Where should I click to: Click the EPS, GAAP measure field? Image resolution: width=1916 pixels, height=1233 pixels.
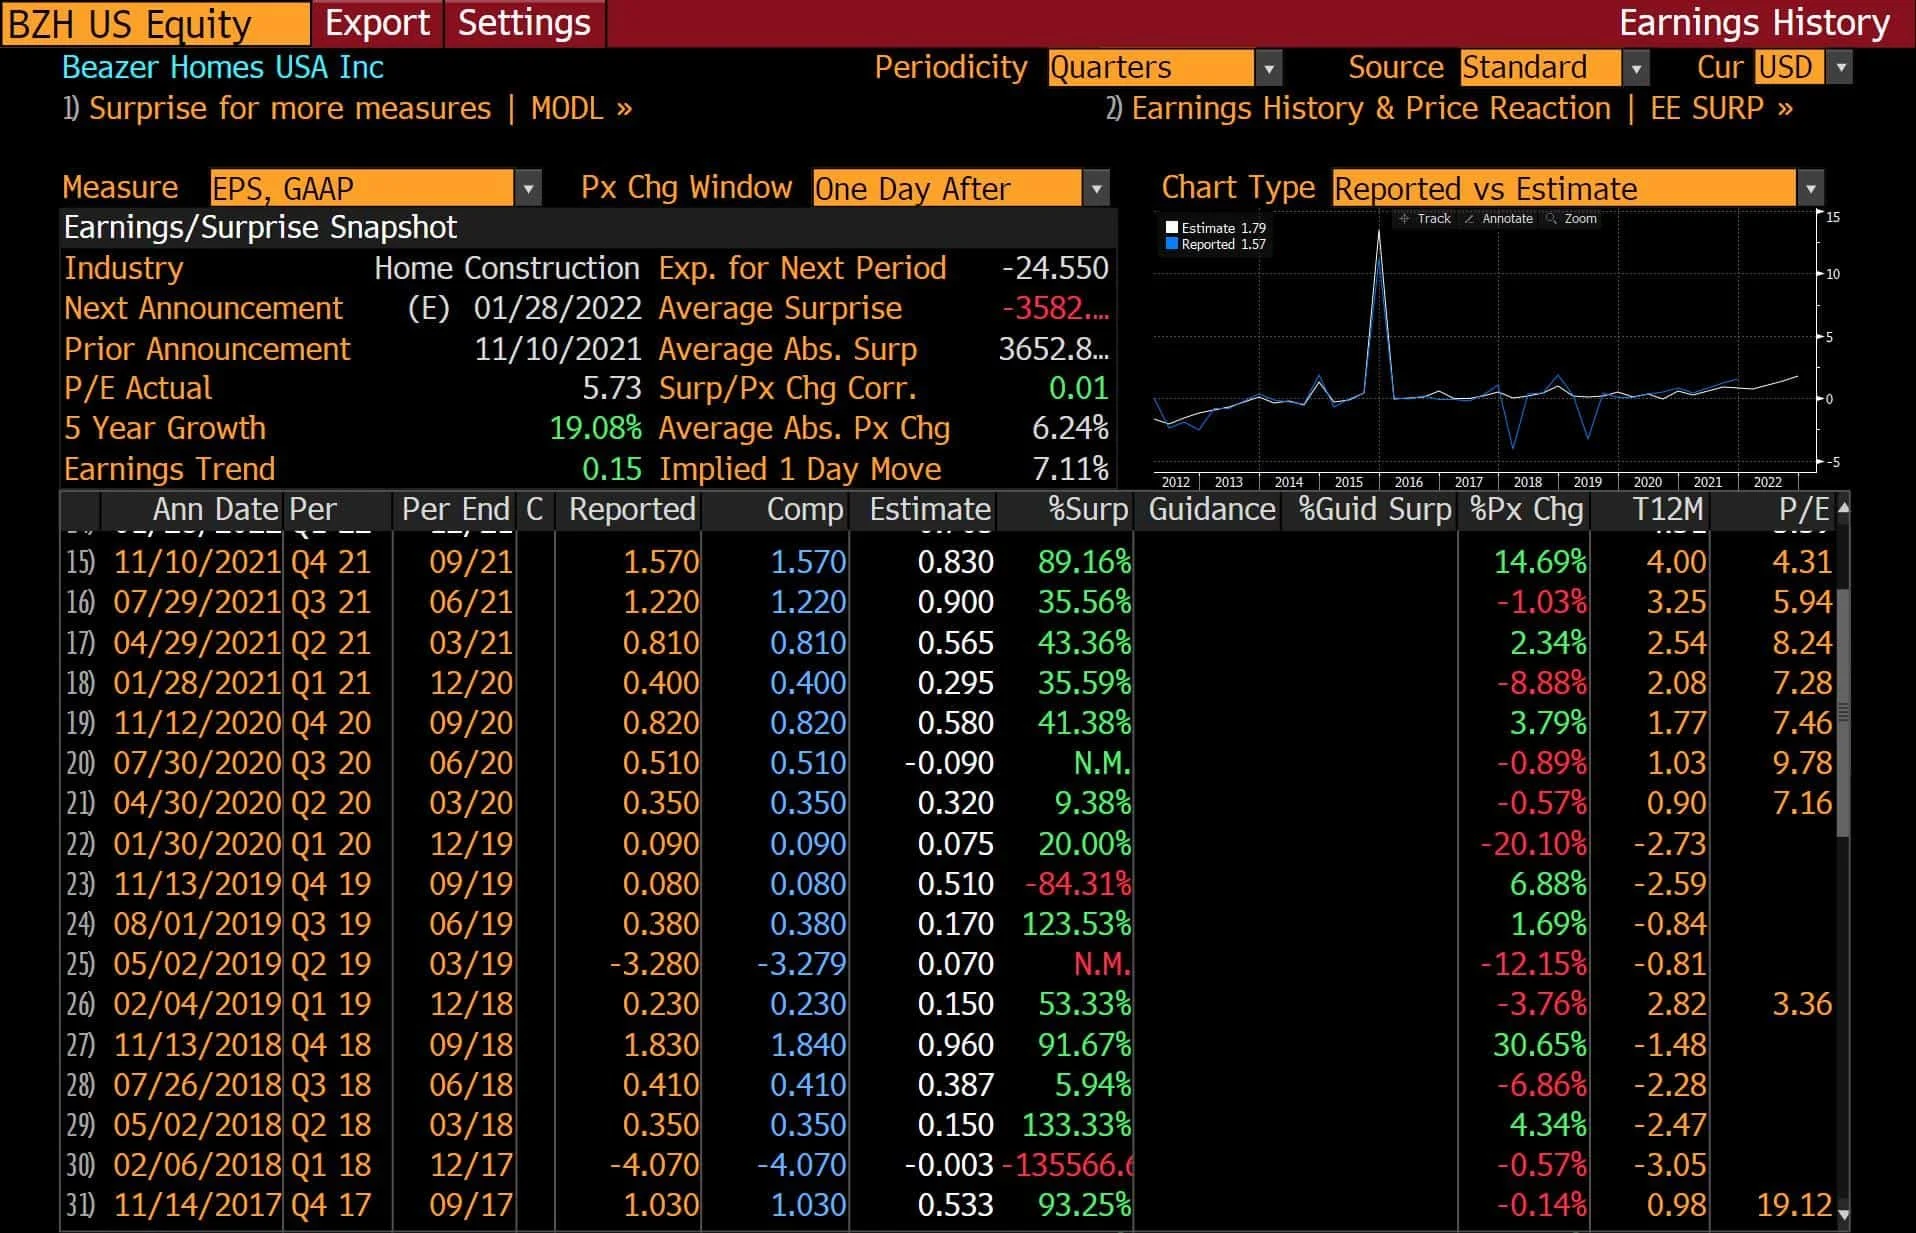click(362, 188)
